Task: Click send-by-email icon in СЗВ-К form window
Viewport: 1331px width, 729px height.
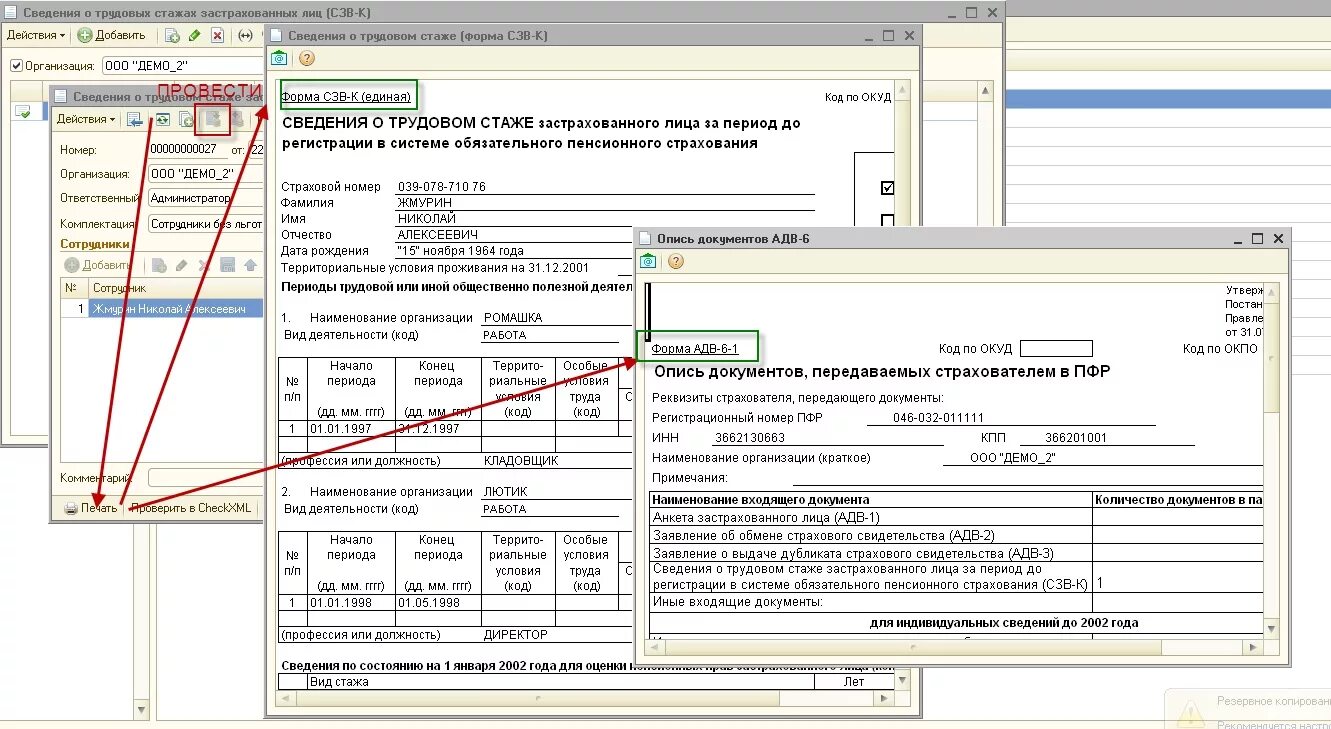Action: tap(279, 59)
